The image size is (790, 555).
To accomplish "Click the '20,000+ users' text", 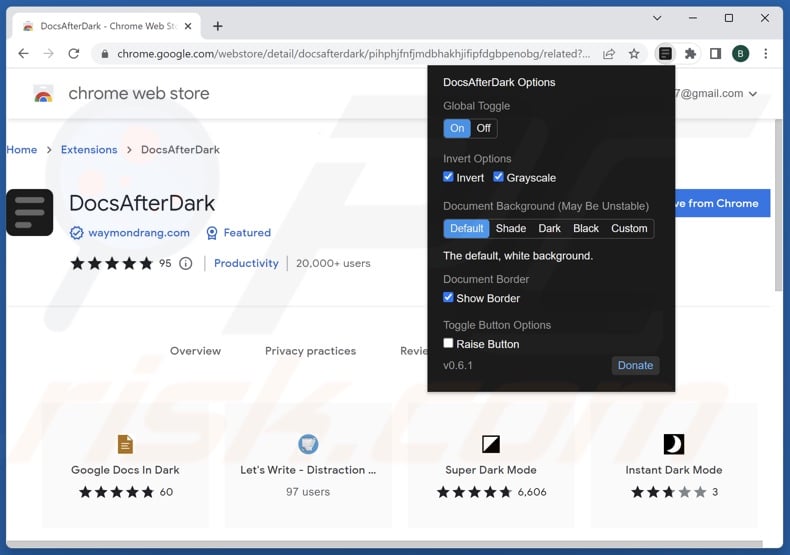I will click(333, 263).
